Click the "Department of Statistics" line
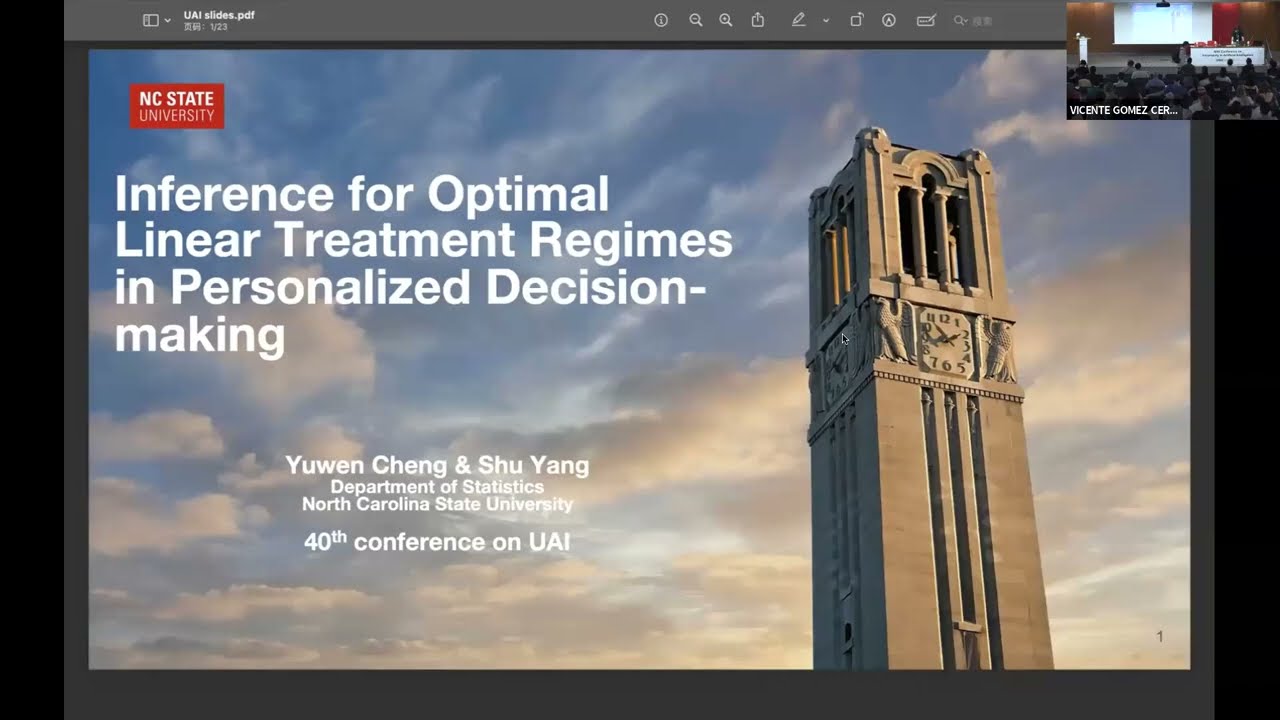This screenshot has height=720, width=1280. tap(437, 487)
